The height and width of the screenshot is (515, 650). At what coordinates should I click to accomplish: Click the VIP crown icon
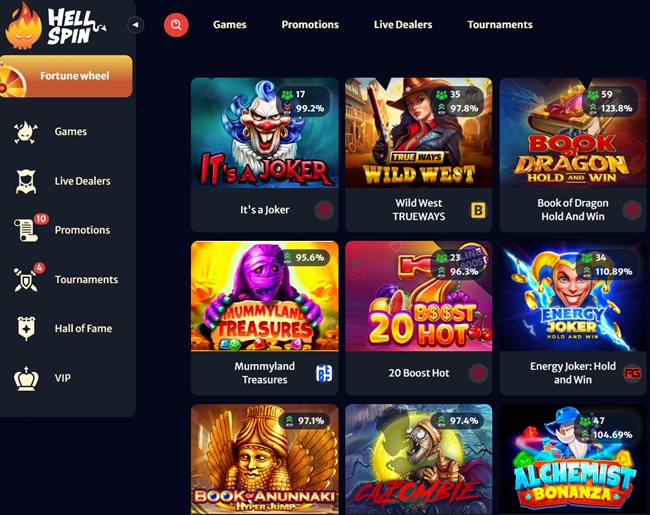point(26,378)
